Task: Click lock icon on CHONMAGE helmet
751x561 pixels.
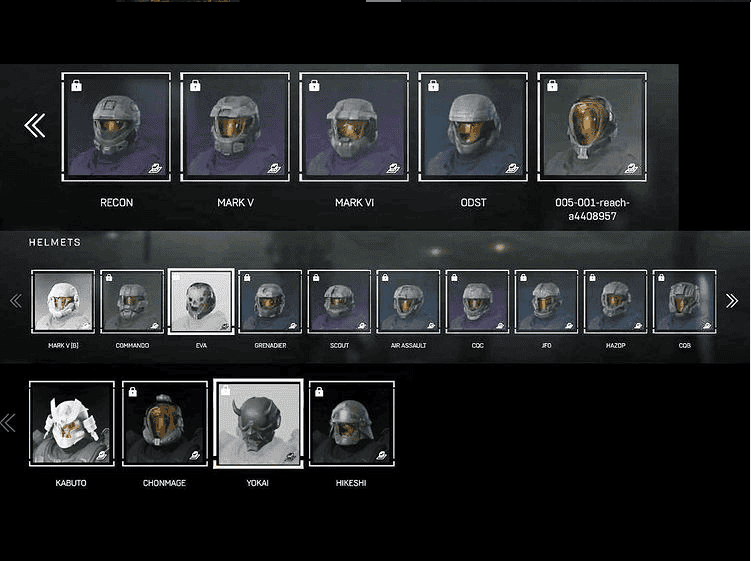Action: coord(133,392)
